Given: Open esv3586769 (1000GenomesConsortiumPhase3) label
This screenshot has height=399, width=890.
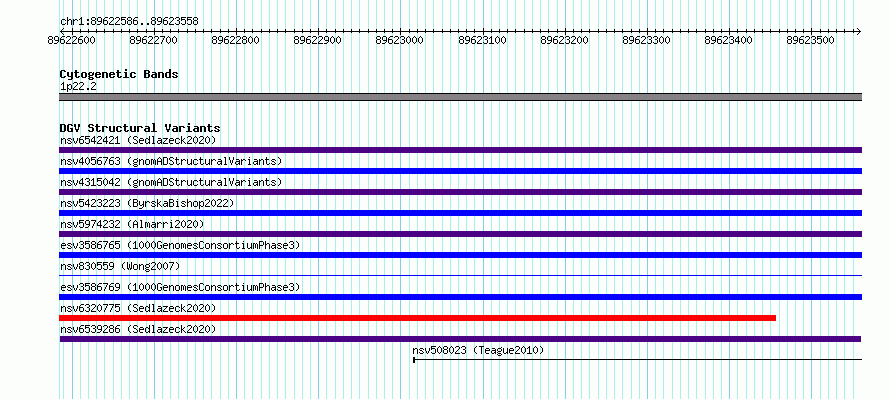Looking at the screenshot, I should (x=180, y=287).
